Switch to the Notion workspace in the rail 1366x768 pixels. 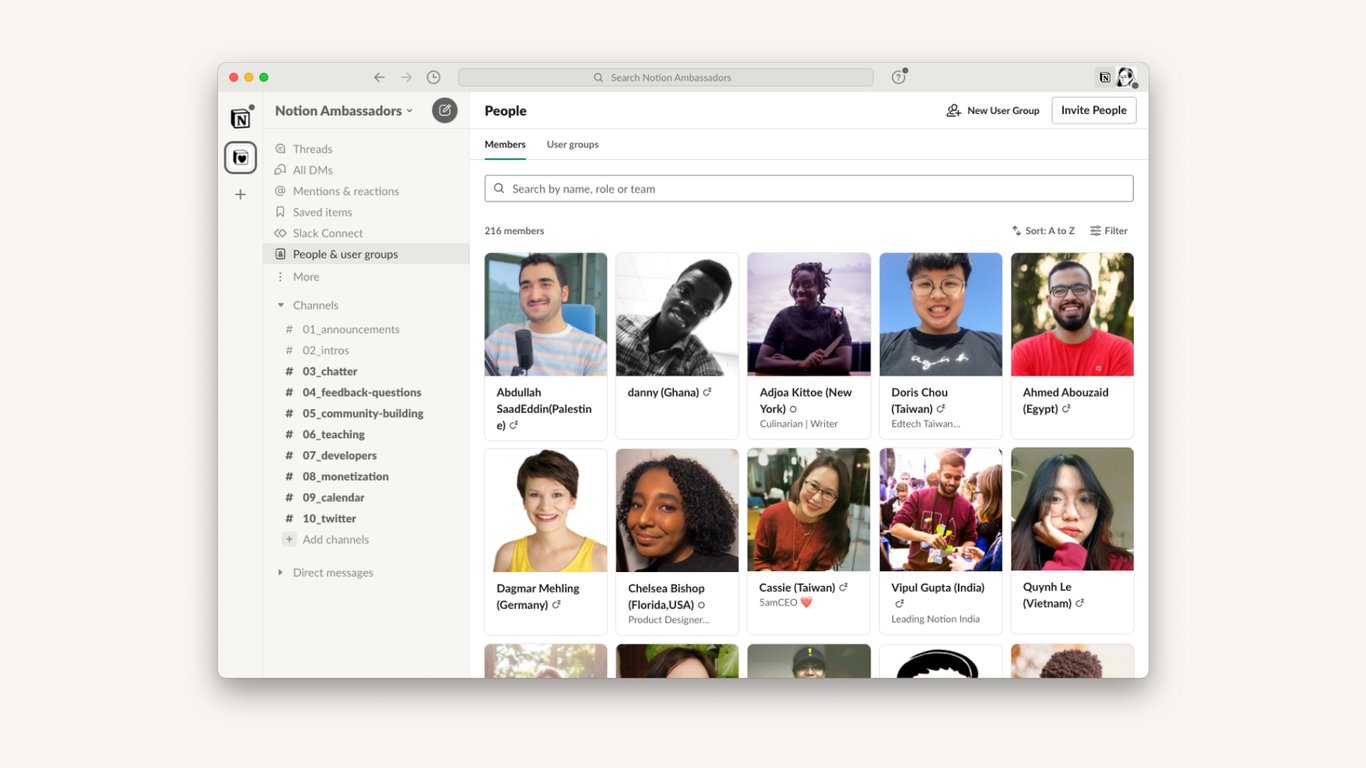240,117
